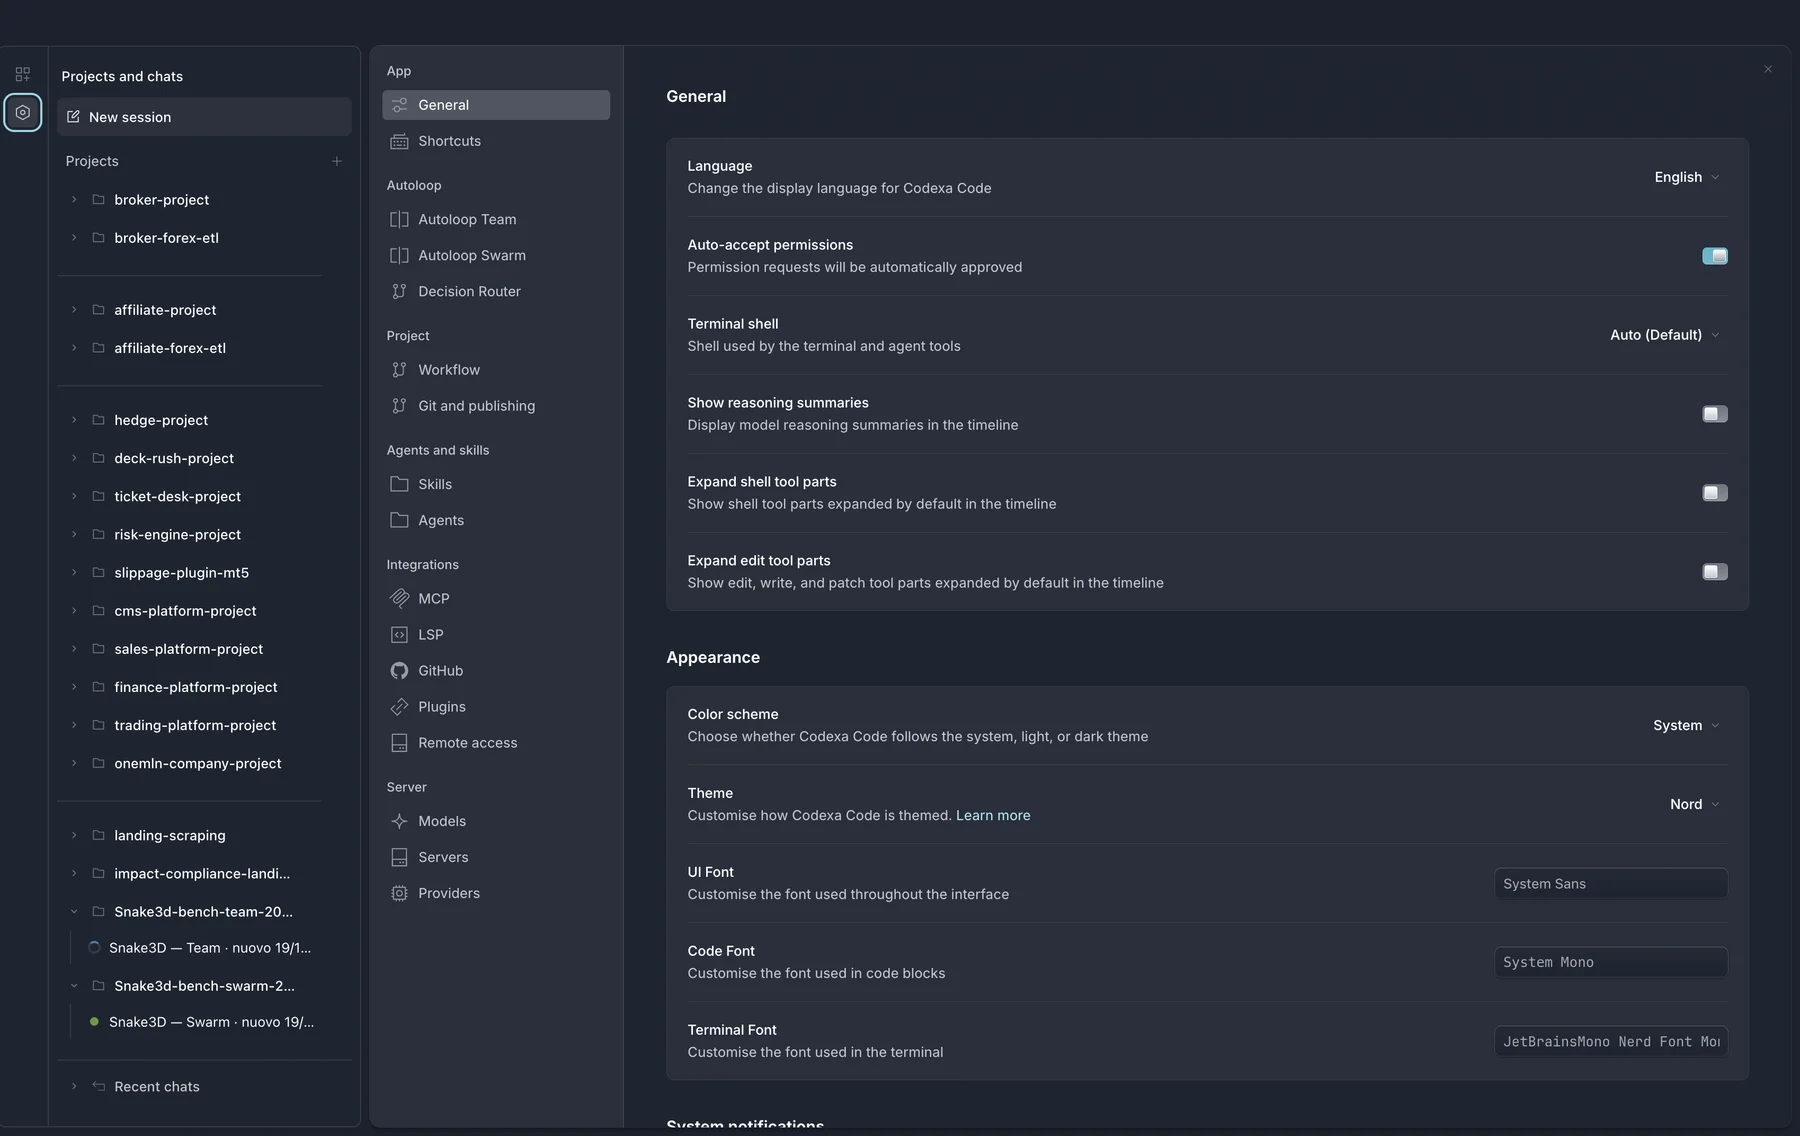Click the Models sparkle icon
1800x1136 pixels.
399,821
